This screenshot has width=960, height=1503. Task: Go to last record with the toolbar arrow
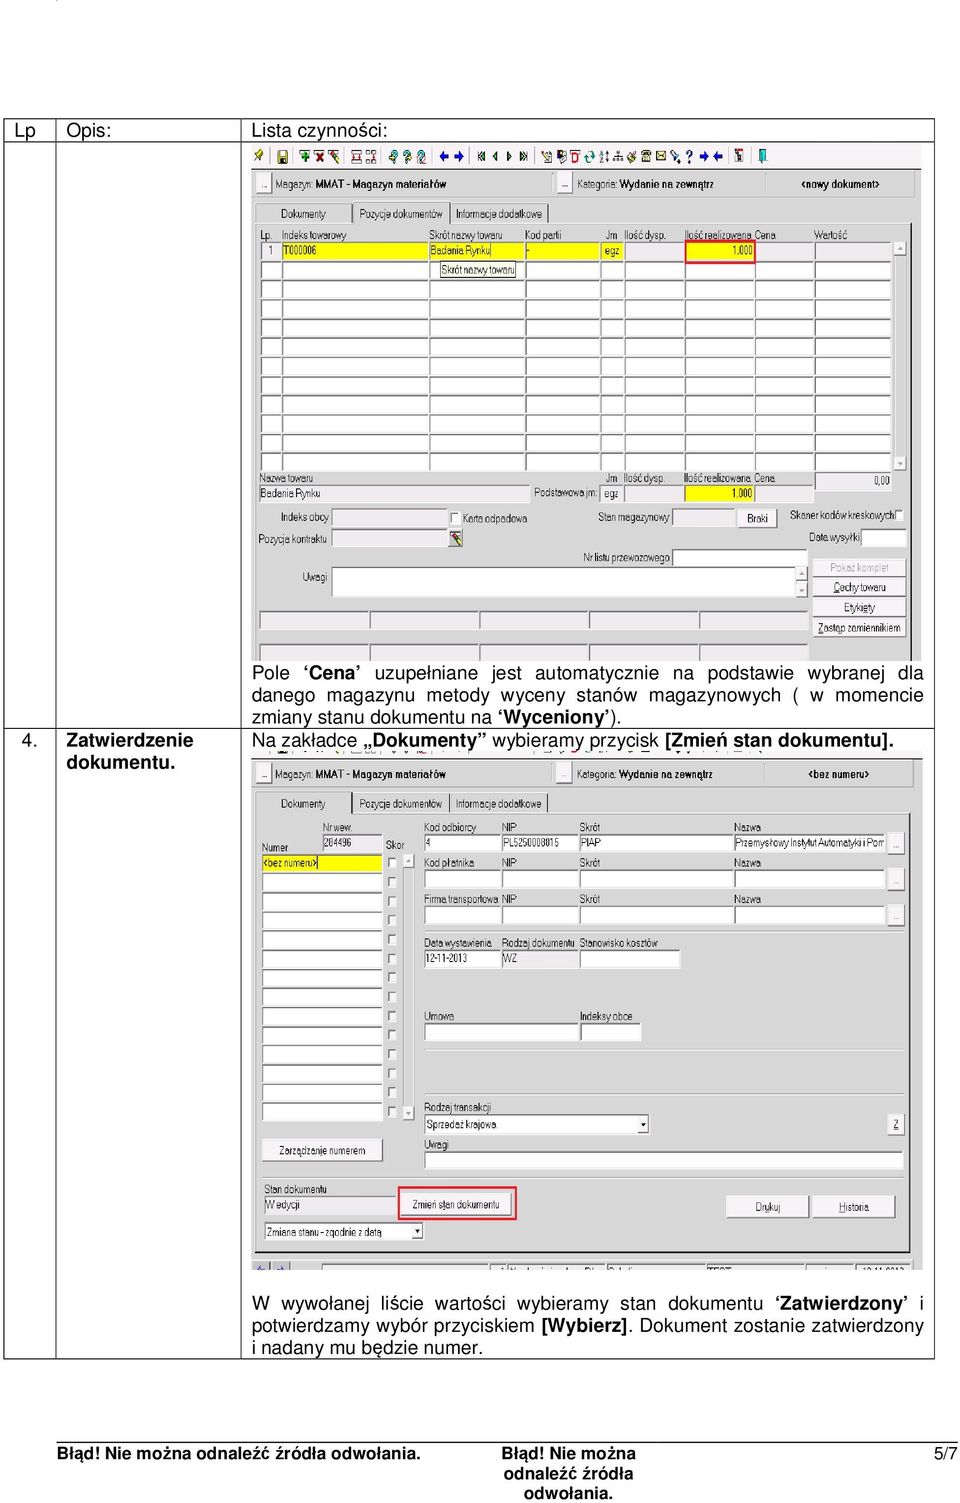pyautogui.click(x=523, y=156)
